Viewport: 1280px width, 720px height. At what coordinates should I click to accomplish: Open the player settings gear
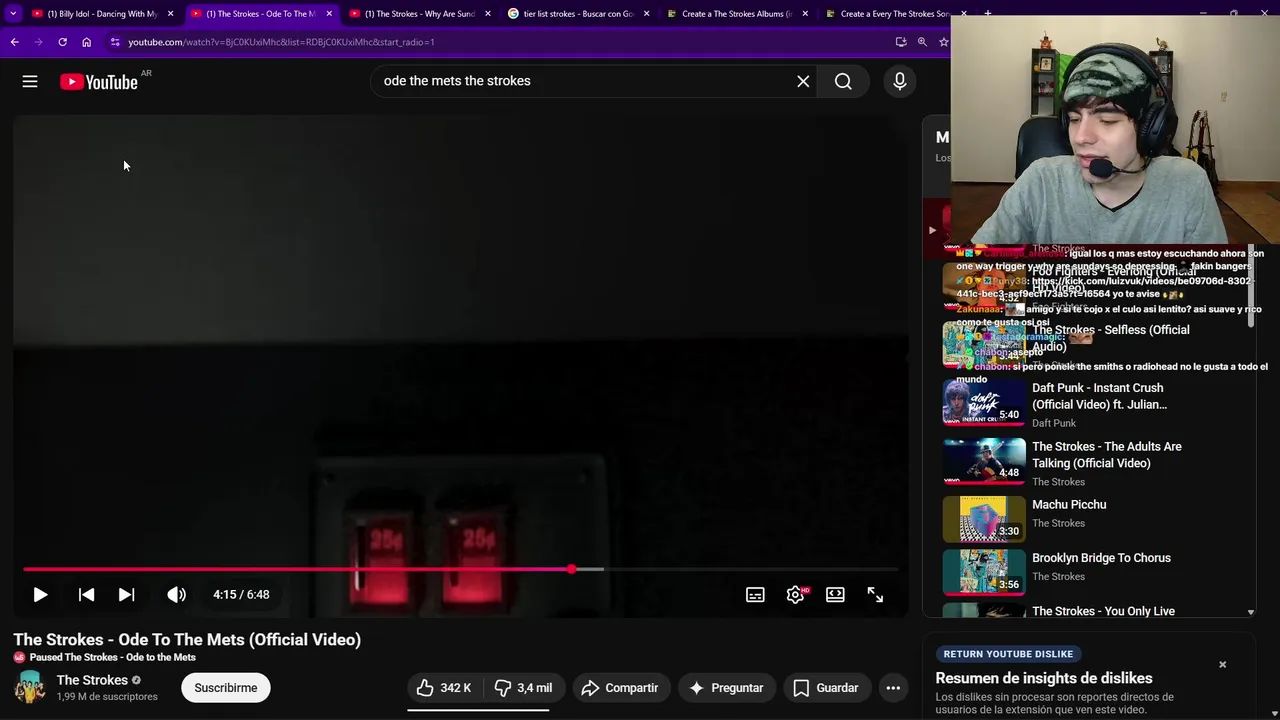coord(796,594)
